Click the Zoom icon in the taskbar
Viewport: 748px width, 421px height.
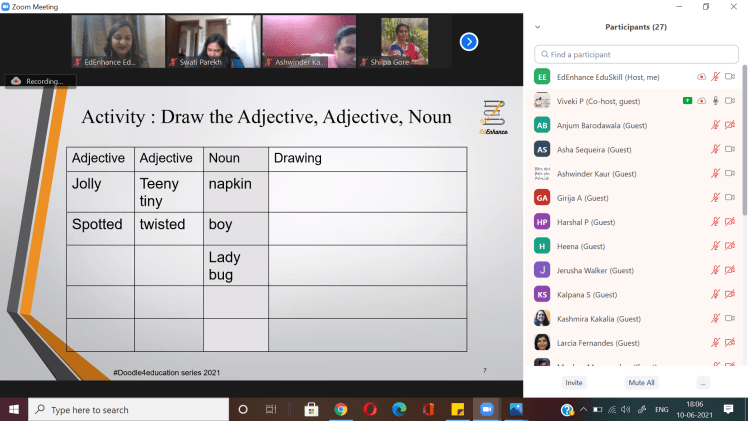(487, 409)
